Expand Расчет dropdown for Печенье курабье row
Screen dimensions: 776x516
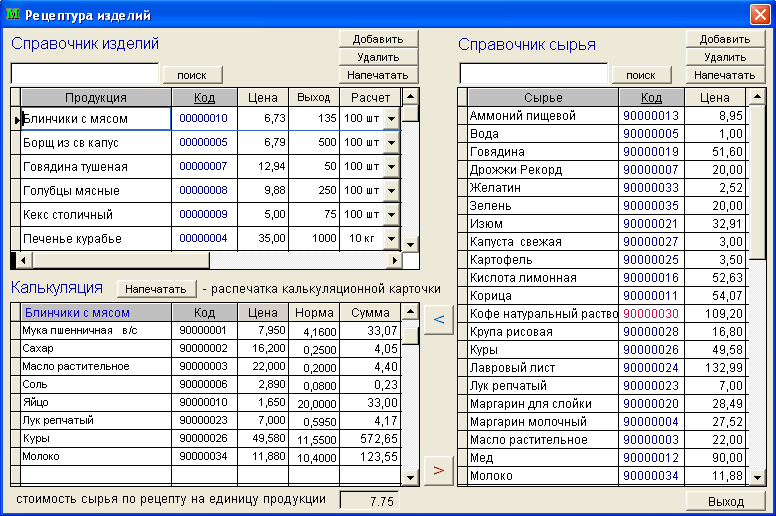point(391,239)
